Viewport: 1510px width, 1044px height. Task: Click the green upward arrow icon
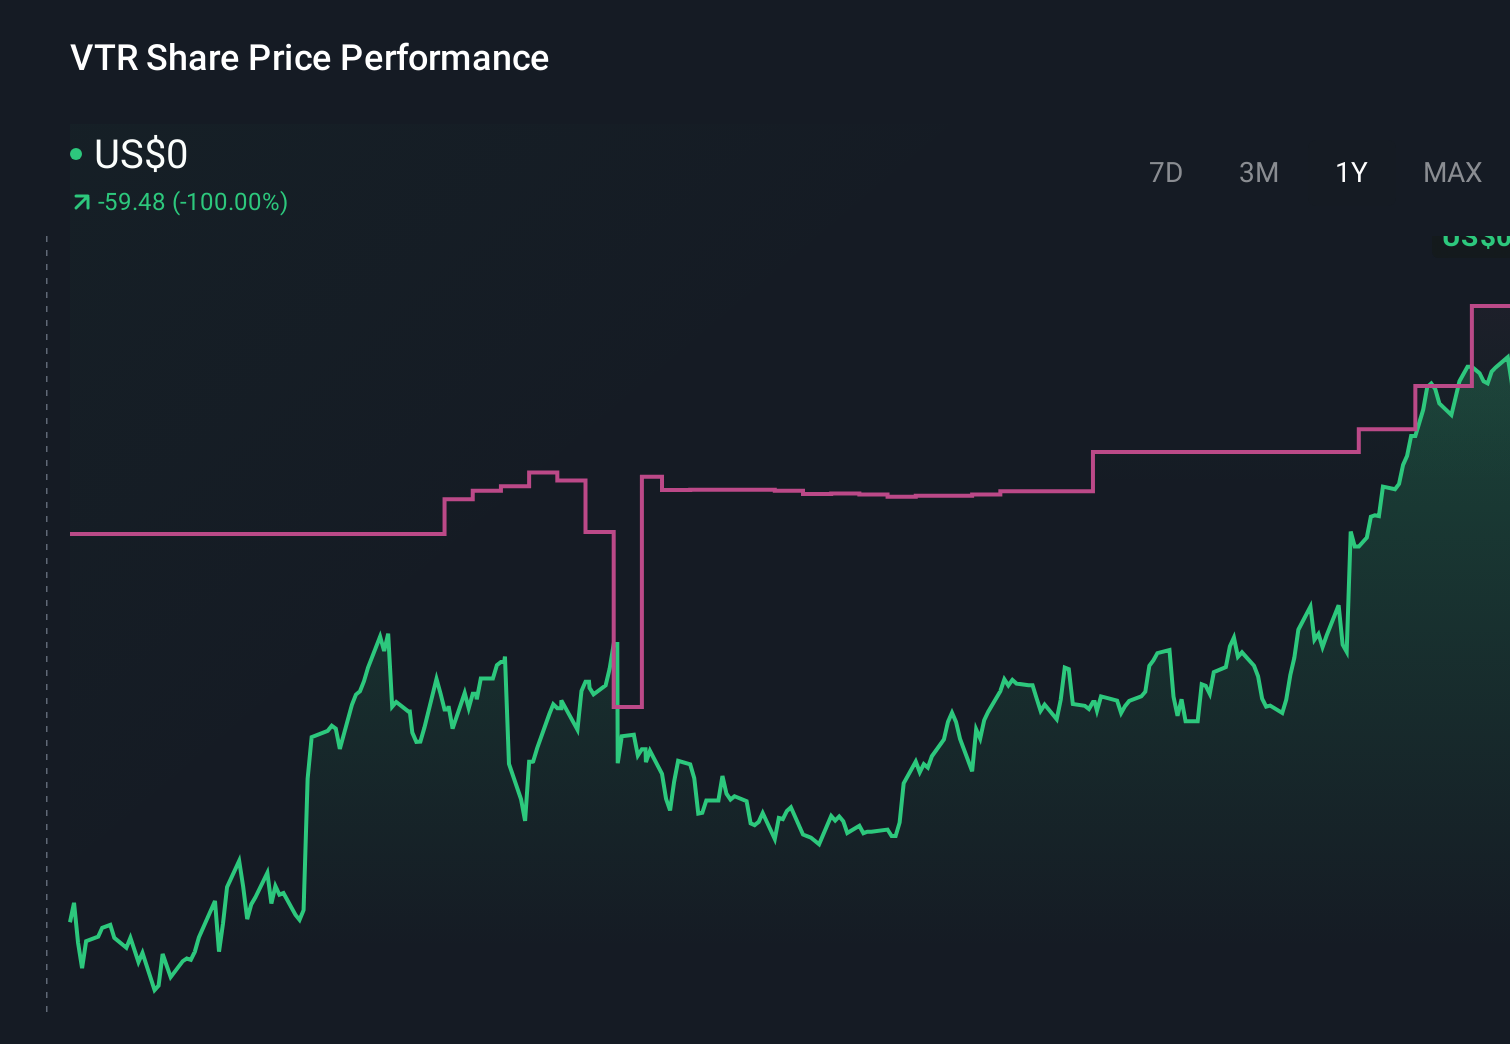point(81,201)
